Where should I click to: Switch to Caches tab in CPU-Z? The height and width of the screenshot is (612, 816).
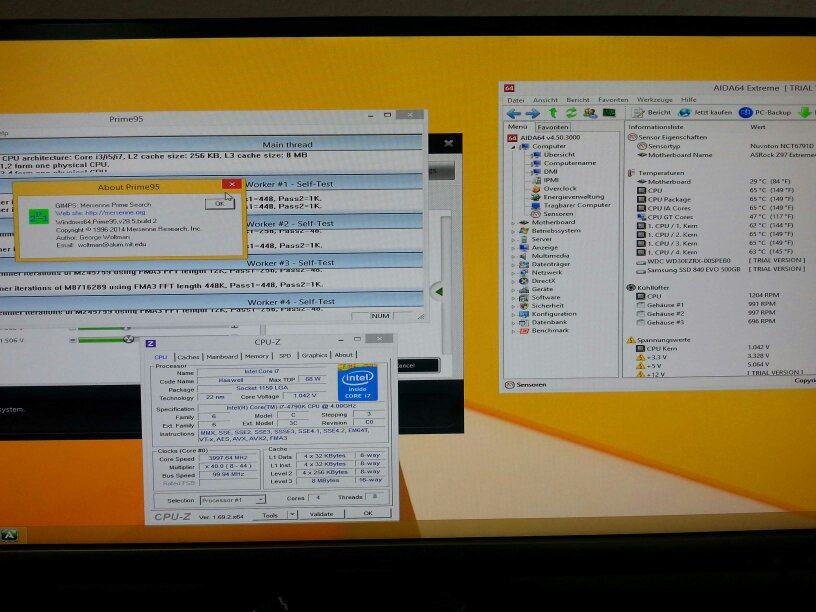188,357
